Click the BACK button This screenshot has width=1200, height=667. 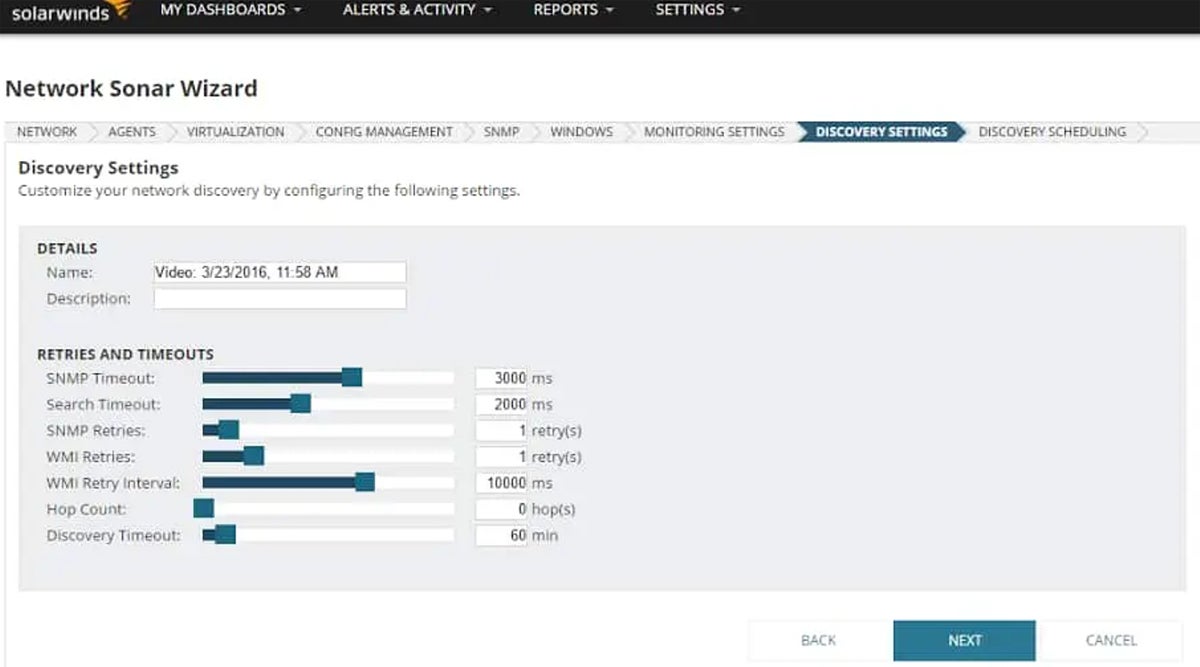818,640
